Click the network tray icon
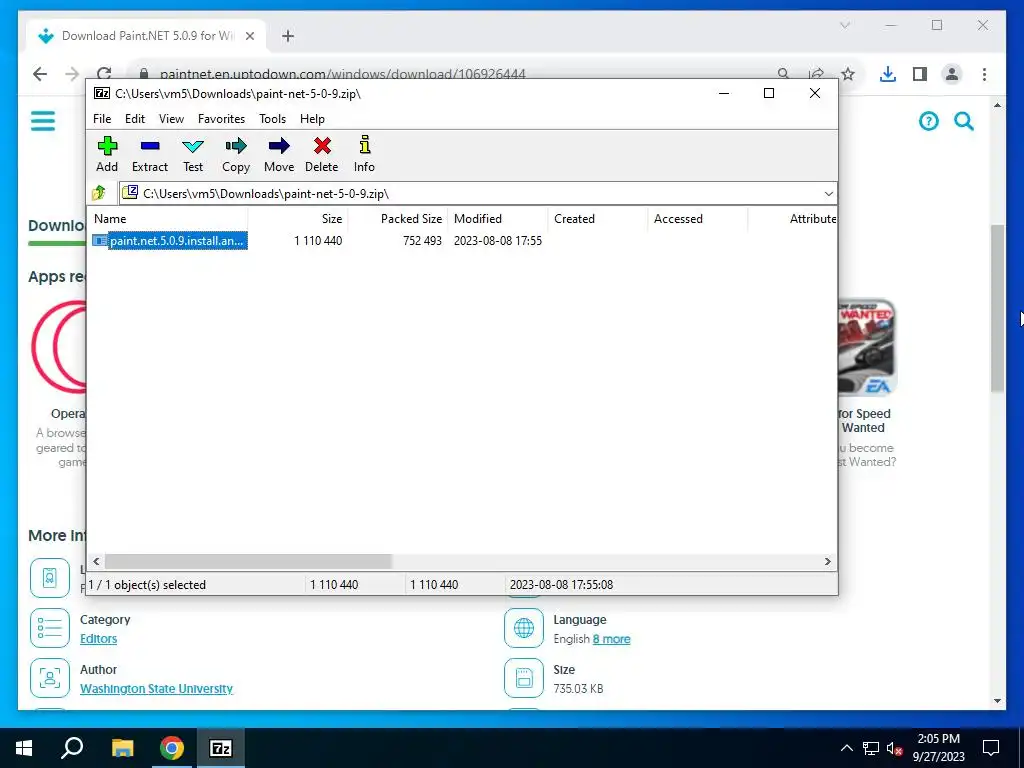The height and width of the screenshot is (768, 1024). click(x=871, y=748)
